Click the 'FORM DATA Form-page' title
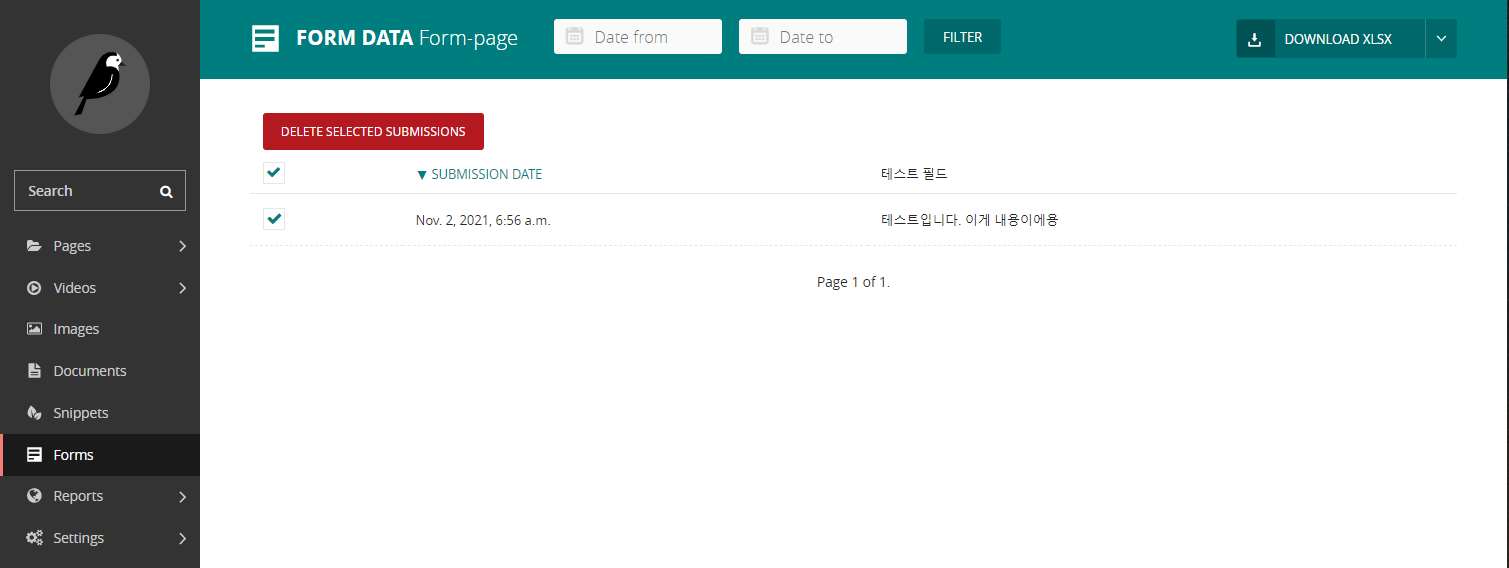Viewport: 1509px width, 568px height. pyautogui.click(x=407, y=39)
